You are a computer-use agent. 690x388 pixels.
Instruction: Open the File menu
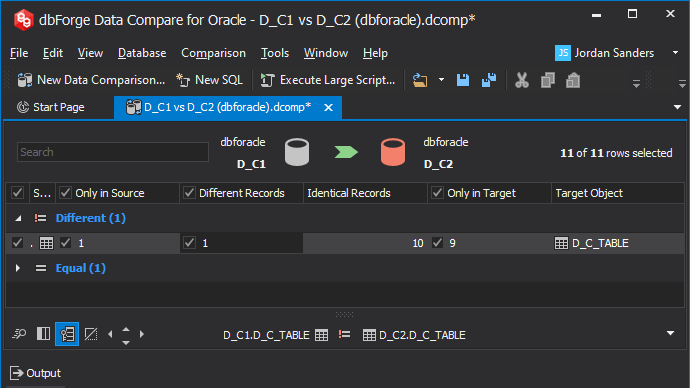click(19, 53)
